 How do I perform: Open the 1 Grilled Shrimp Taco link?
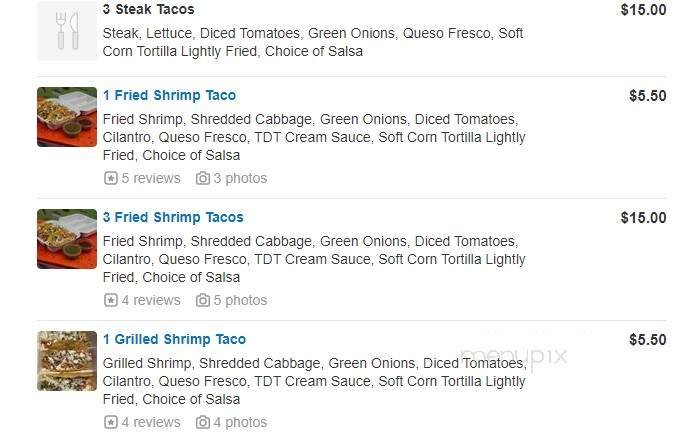tap(174, 340)
